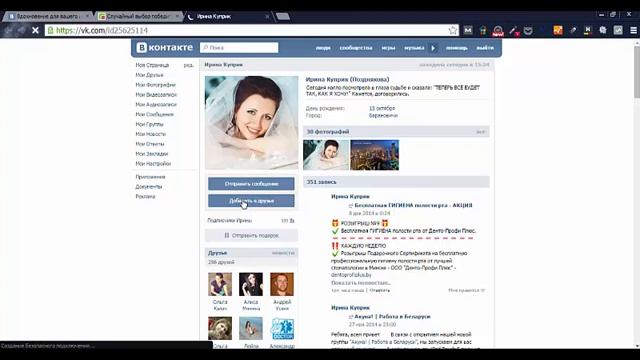Open Мои Ответы in the sidebar

coord(150,144)
